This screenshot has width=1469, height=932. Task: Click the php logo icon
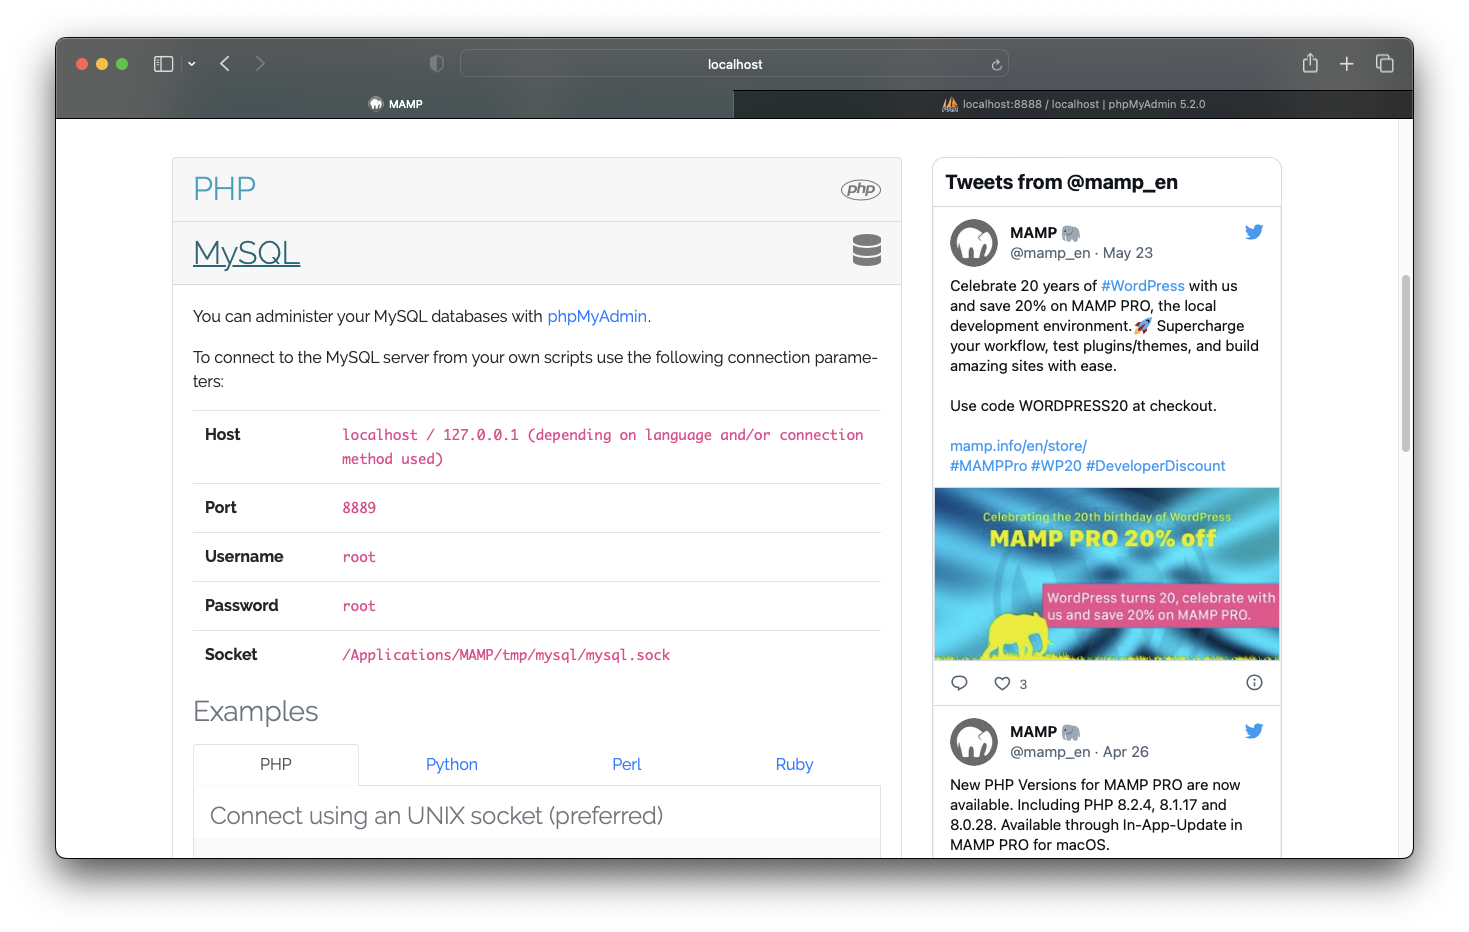[860, 189]
